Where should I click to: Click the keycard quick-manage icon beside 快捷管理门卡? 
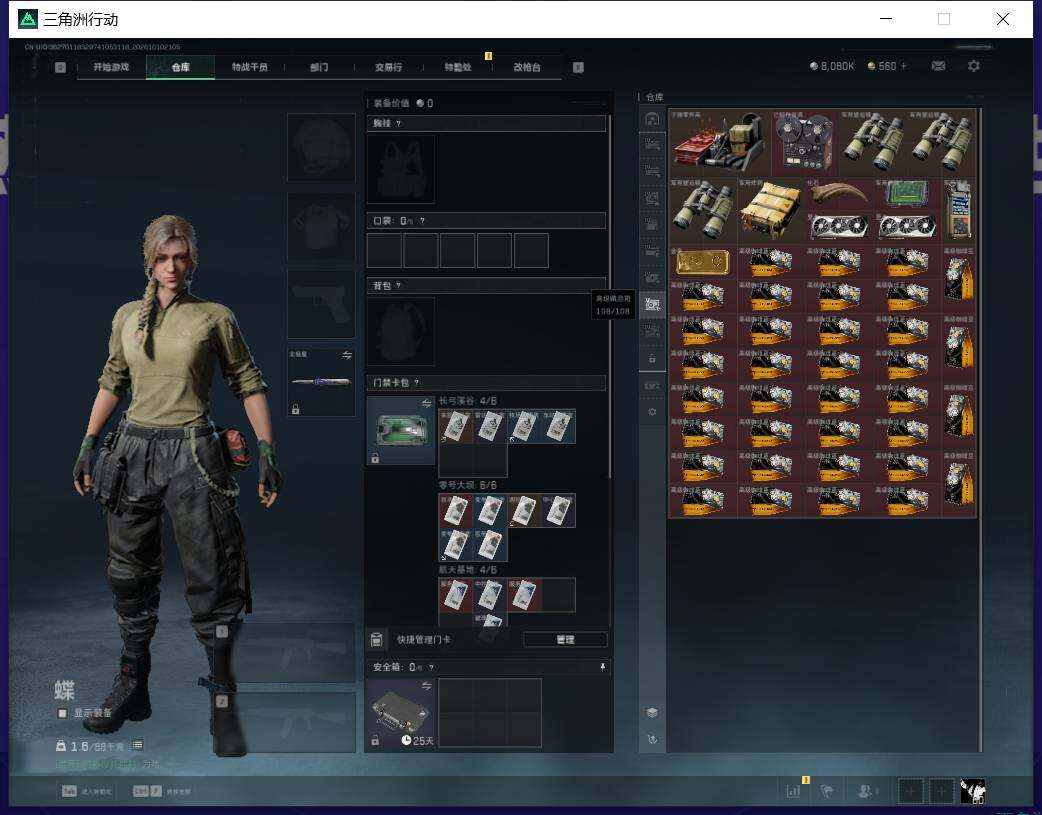[x=376, y=640]
